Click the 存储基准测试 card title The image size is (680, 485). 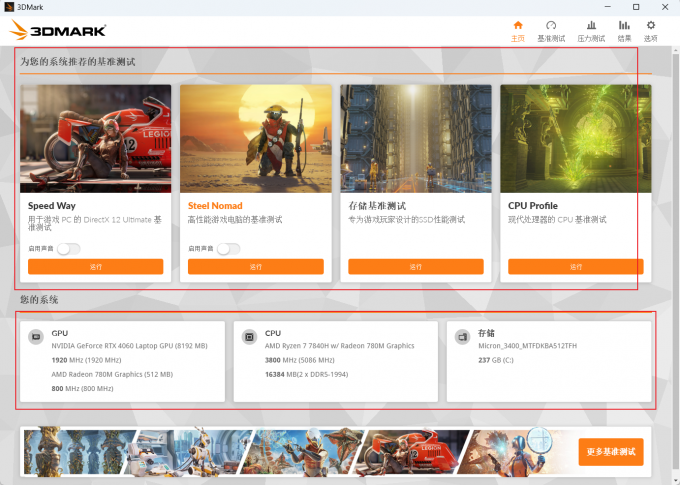pyautogui.click(x=377, y=206)
